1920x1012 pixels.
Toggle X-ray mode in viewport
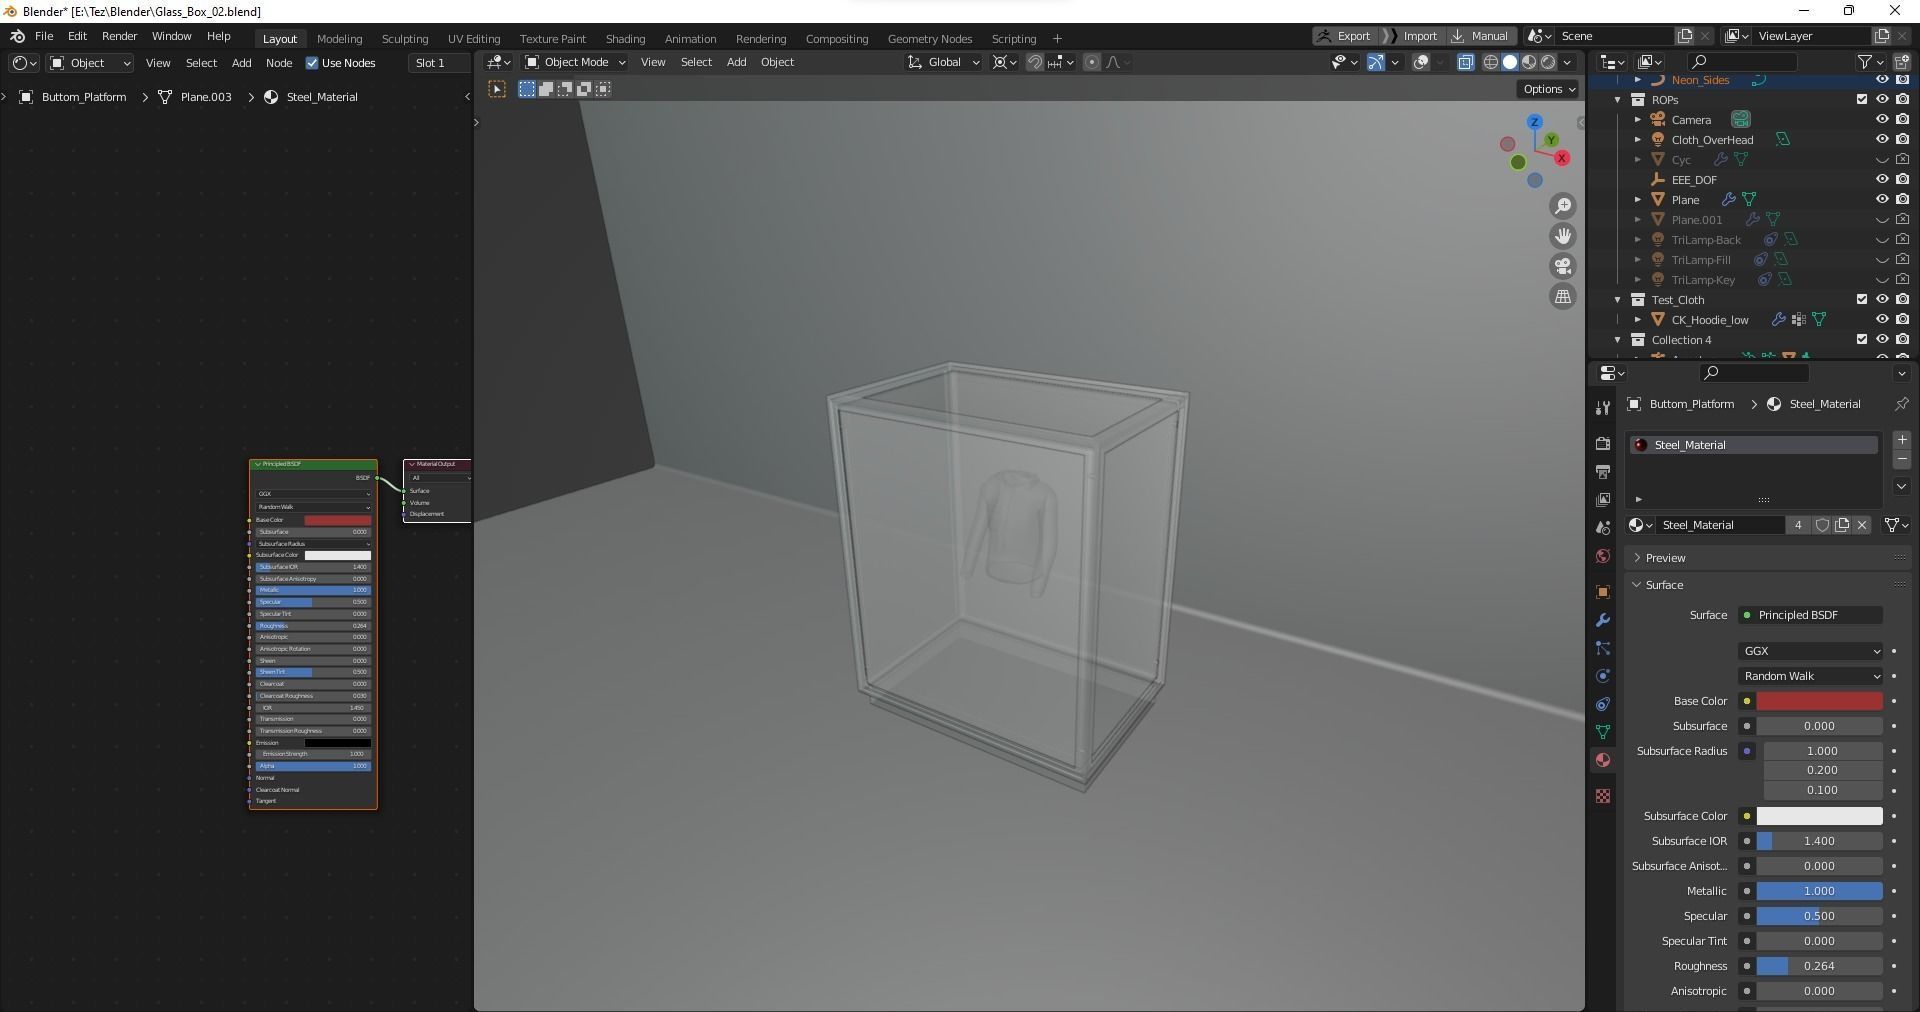1465,62
